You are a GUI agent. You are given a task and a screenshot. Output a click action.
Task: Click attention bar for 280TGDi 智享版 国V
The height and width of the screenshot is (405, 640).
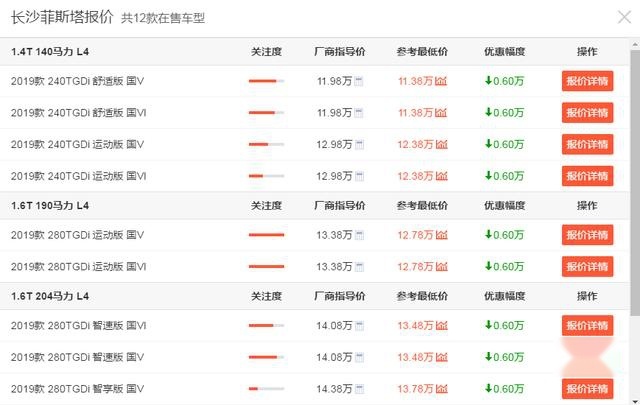266,389
